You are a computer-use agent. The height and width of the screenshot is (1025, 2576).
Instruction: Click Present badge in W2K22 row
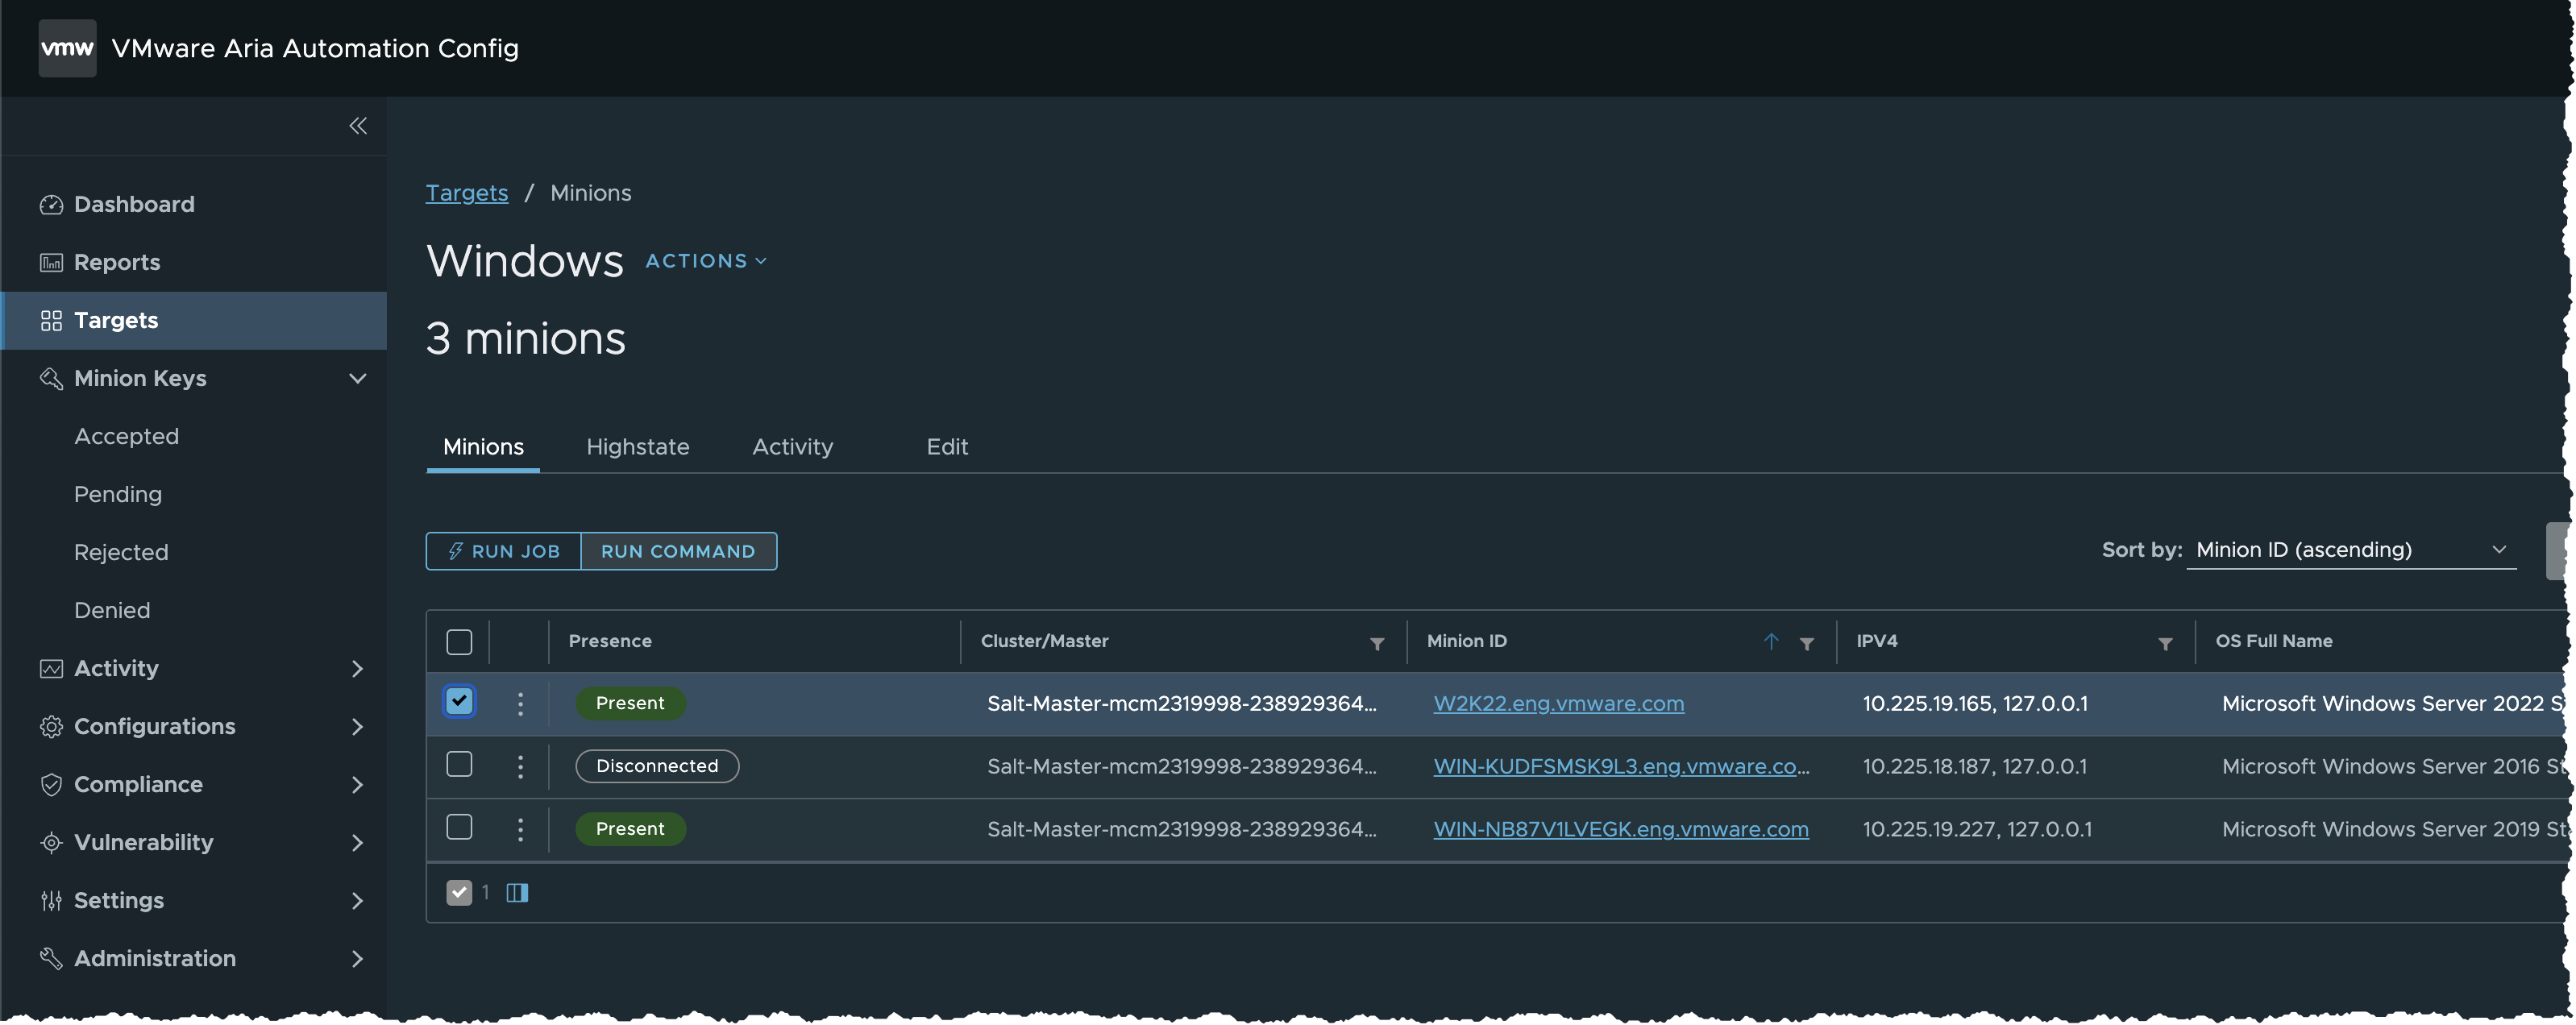630,703
